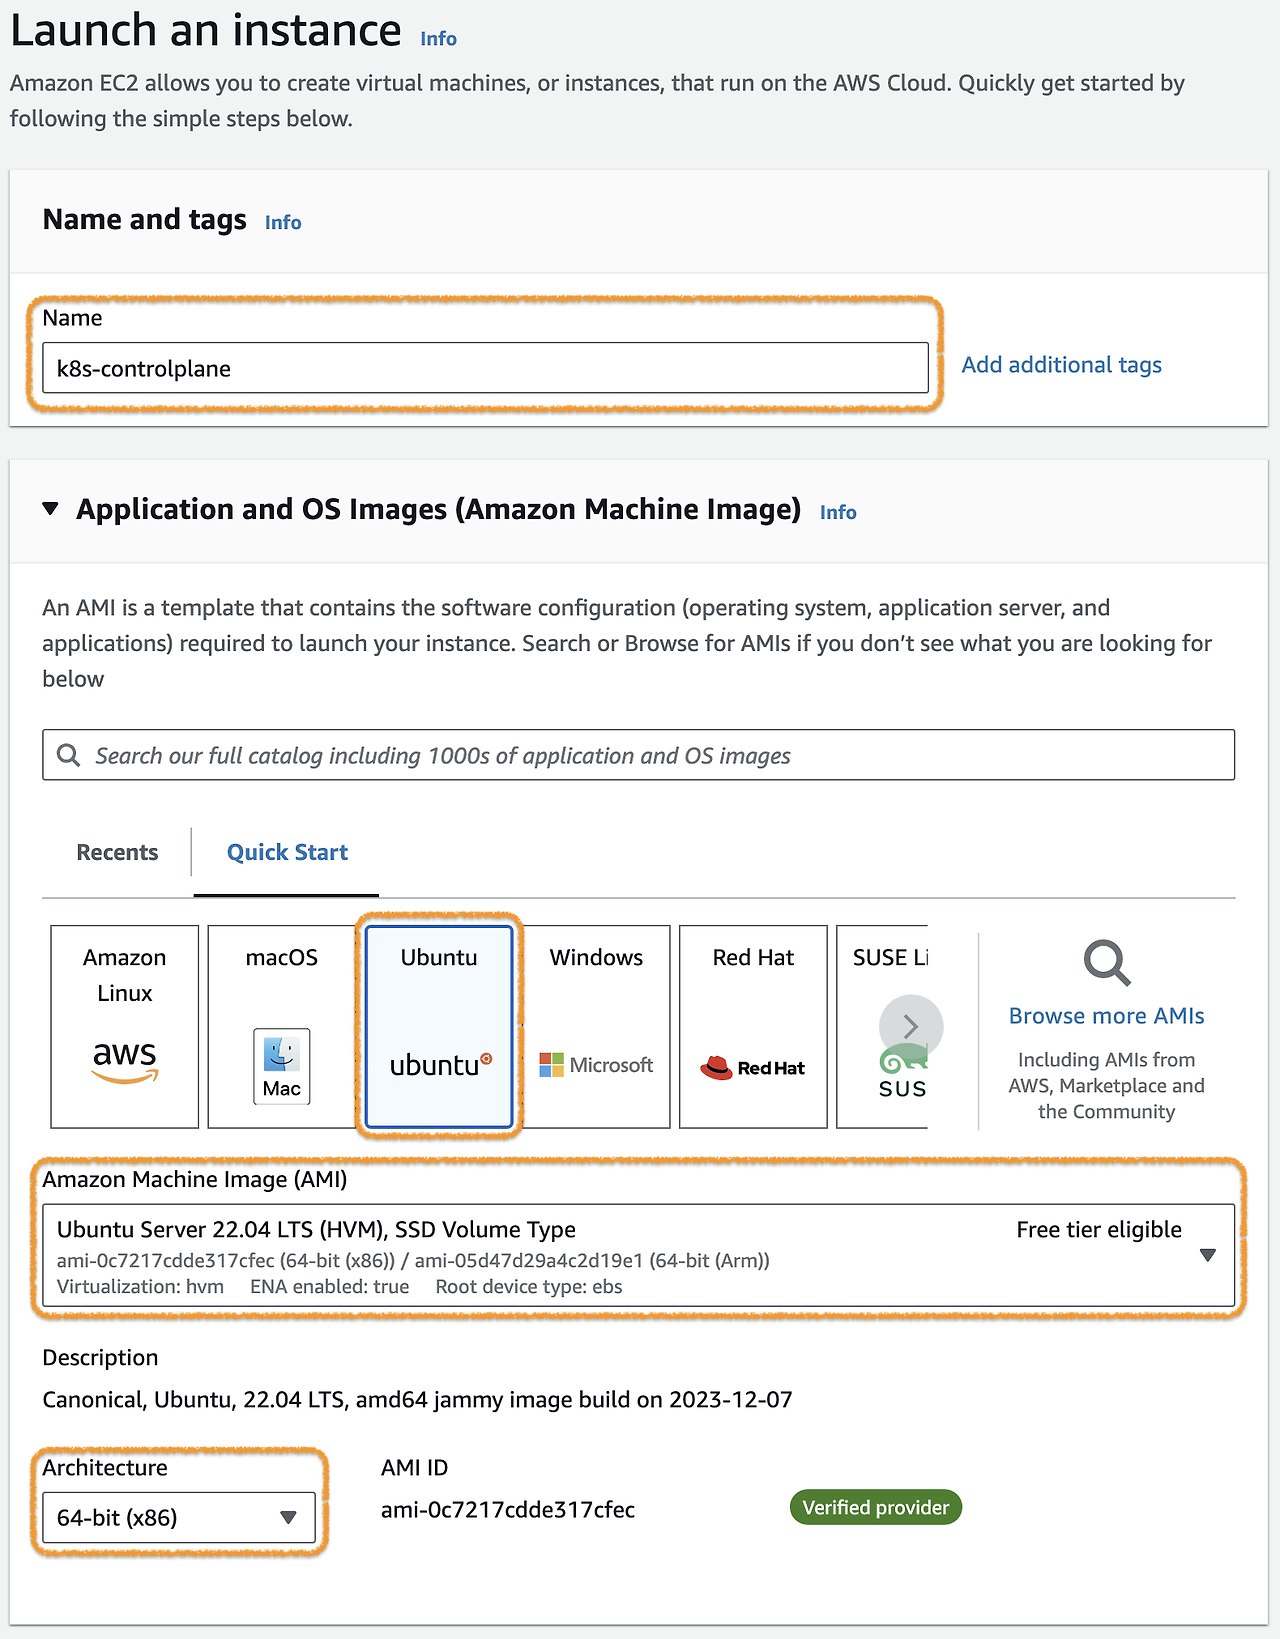Select the macOS AMI card
The width and height of the screenshot is (1280, 1639).
282,1027
